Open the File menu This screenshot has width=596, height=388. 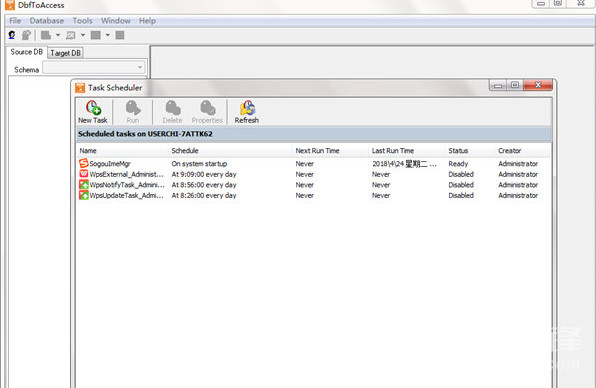click(15, 21)
